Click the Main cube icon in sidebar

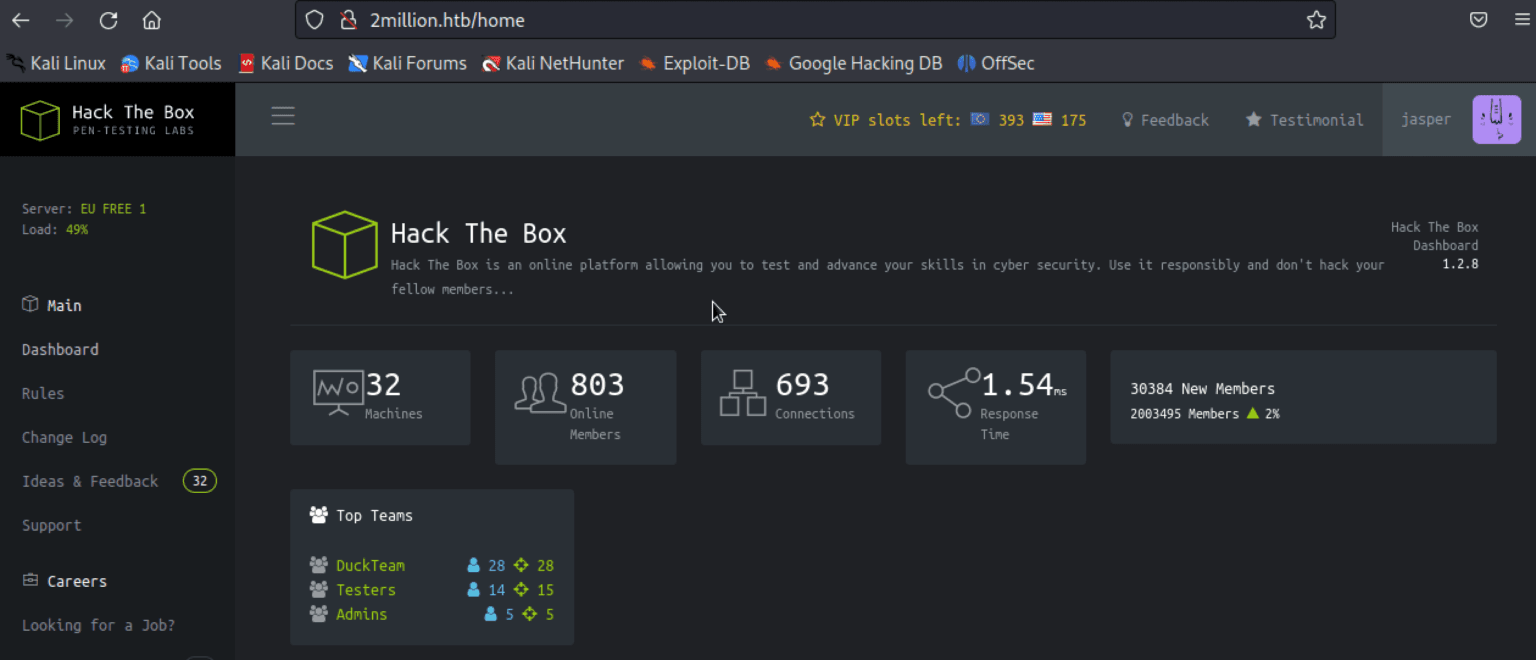(29, 304)
